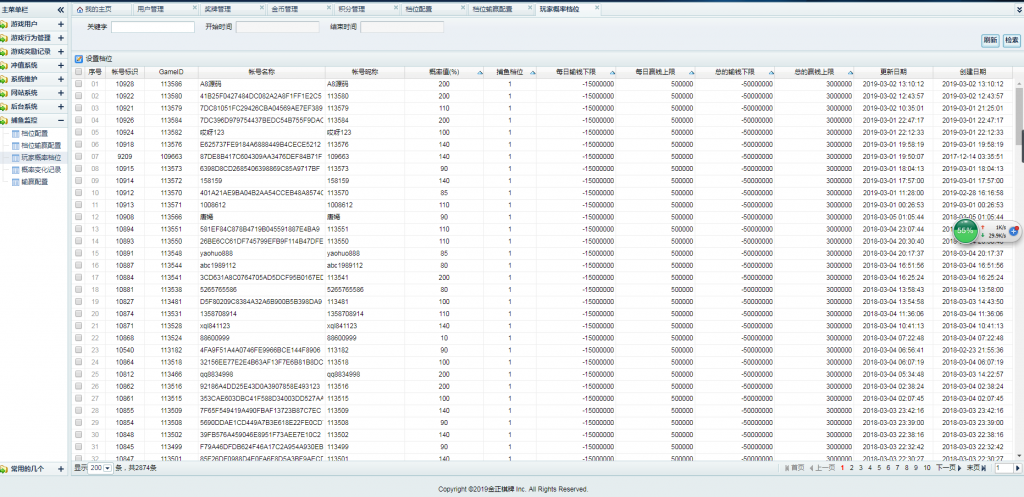The image size is (1024, 497).
Task: Toggle the select-all checkbox in table header
Action: 79,72
